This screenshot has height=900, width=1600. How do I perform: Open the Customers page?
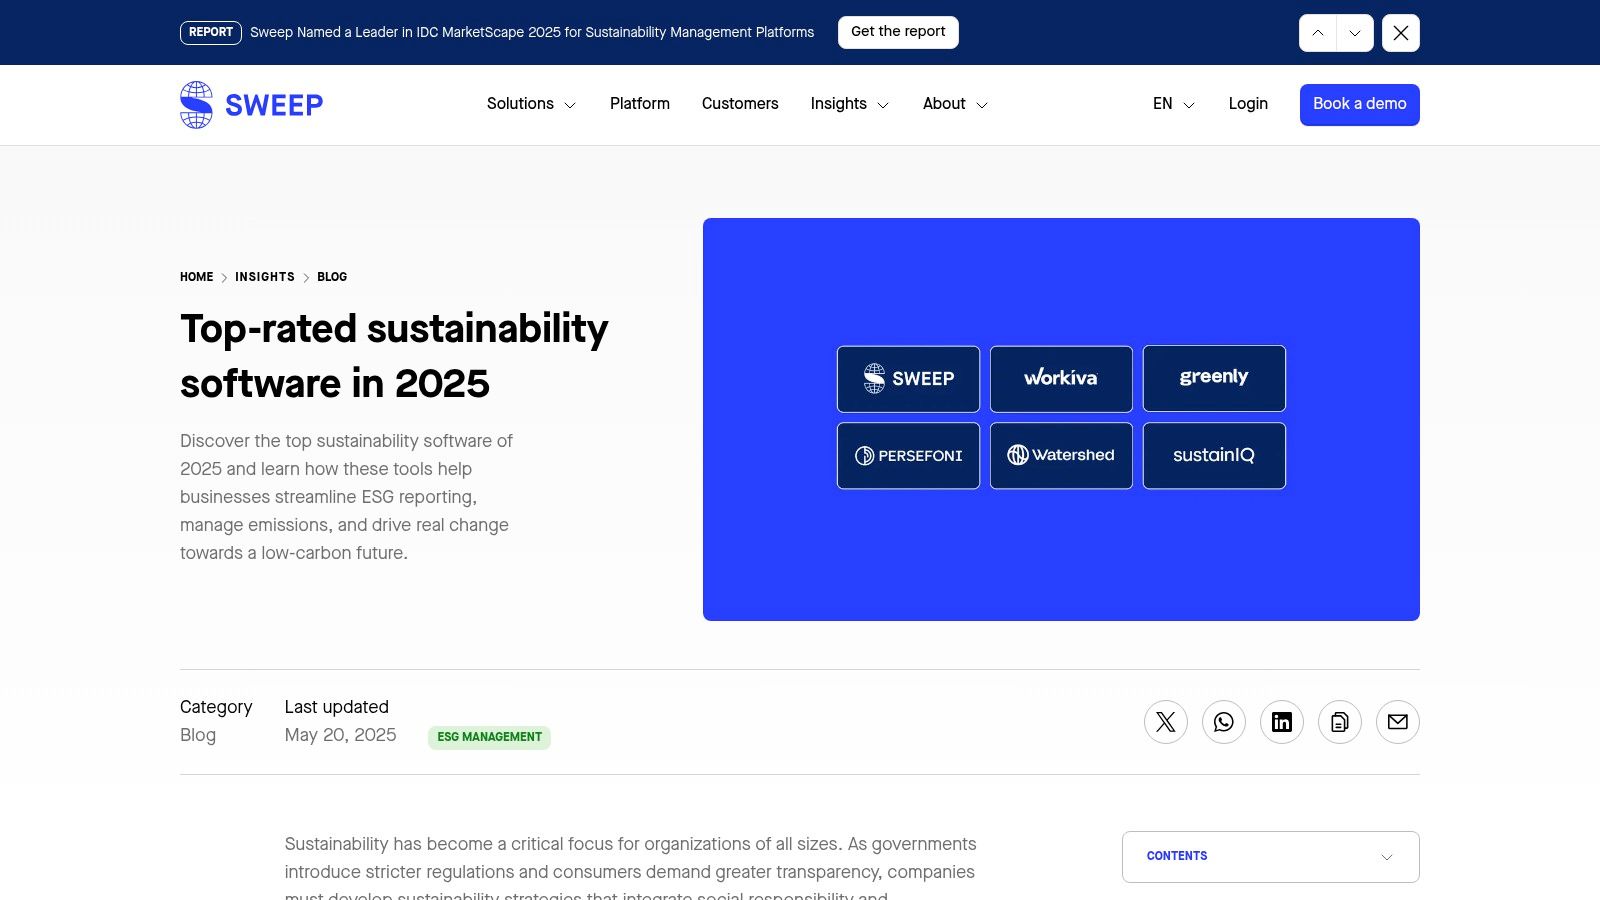[740, 104]
